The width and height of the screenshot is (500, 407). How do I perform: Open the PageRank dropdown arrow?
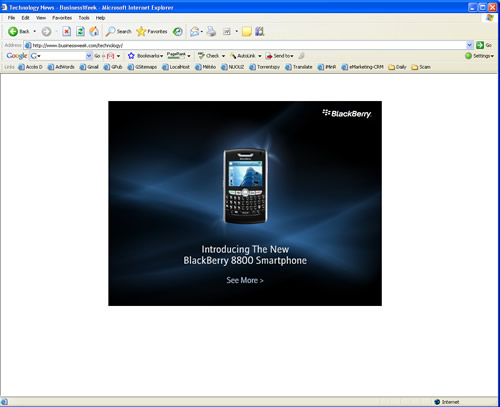tap(189, 56)
